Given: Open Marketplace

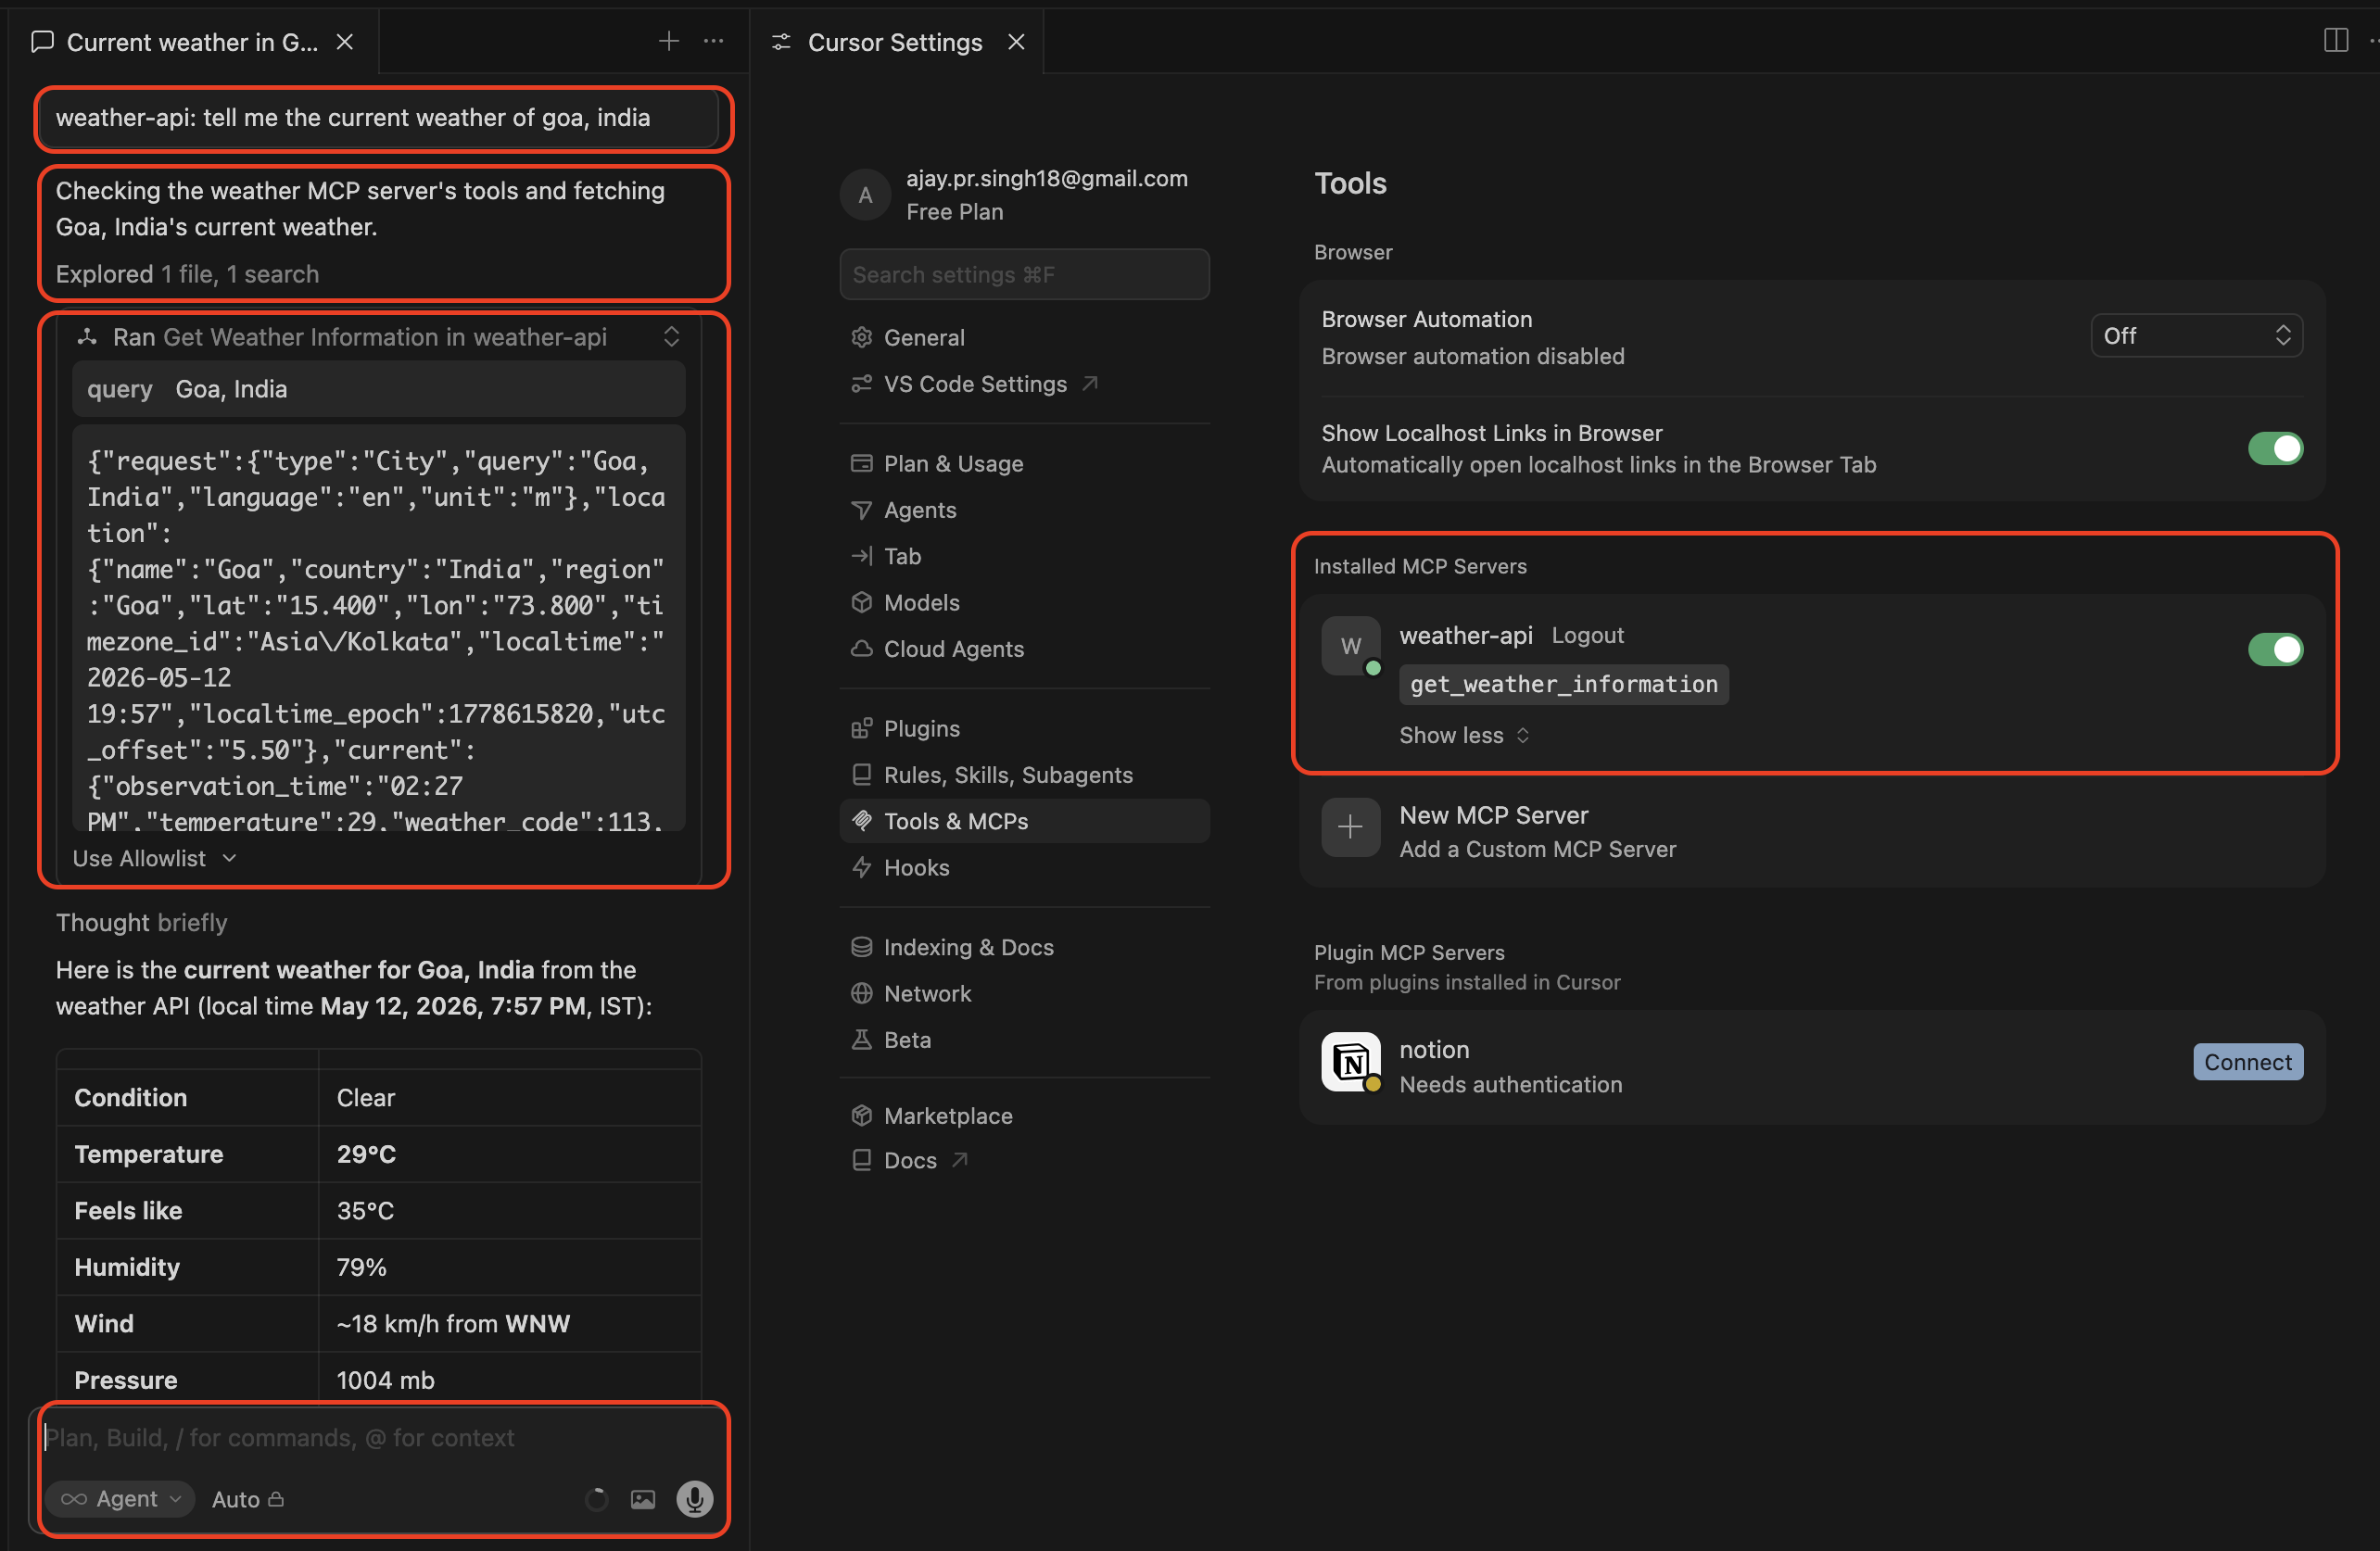Looking at the screenshot, I should tap(1024, 1115).
